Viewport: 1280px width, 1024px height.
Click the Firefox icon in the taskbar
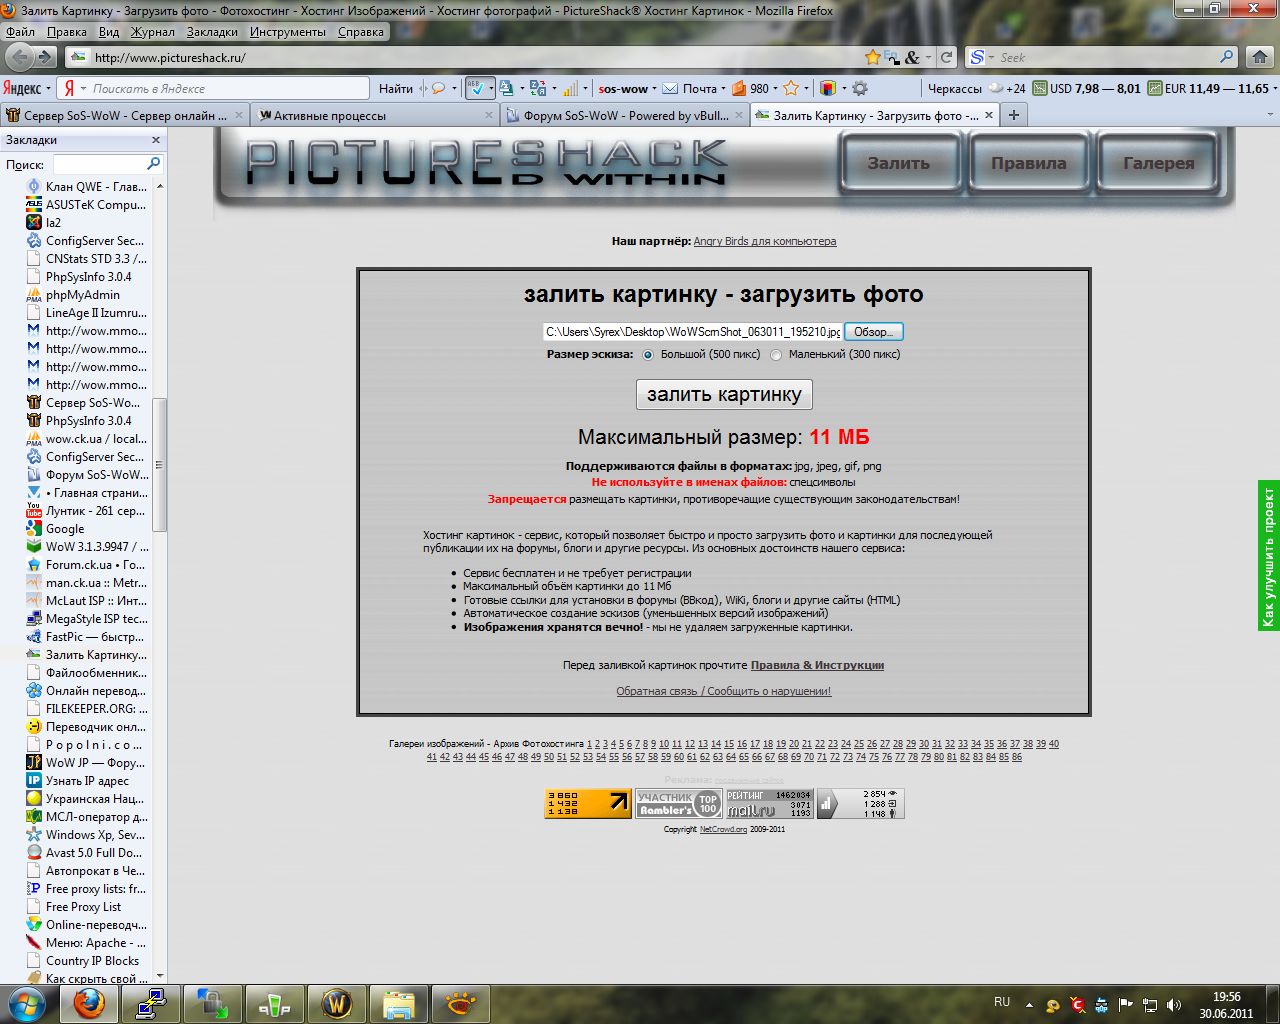click(x=90, y=1003)
